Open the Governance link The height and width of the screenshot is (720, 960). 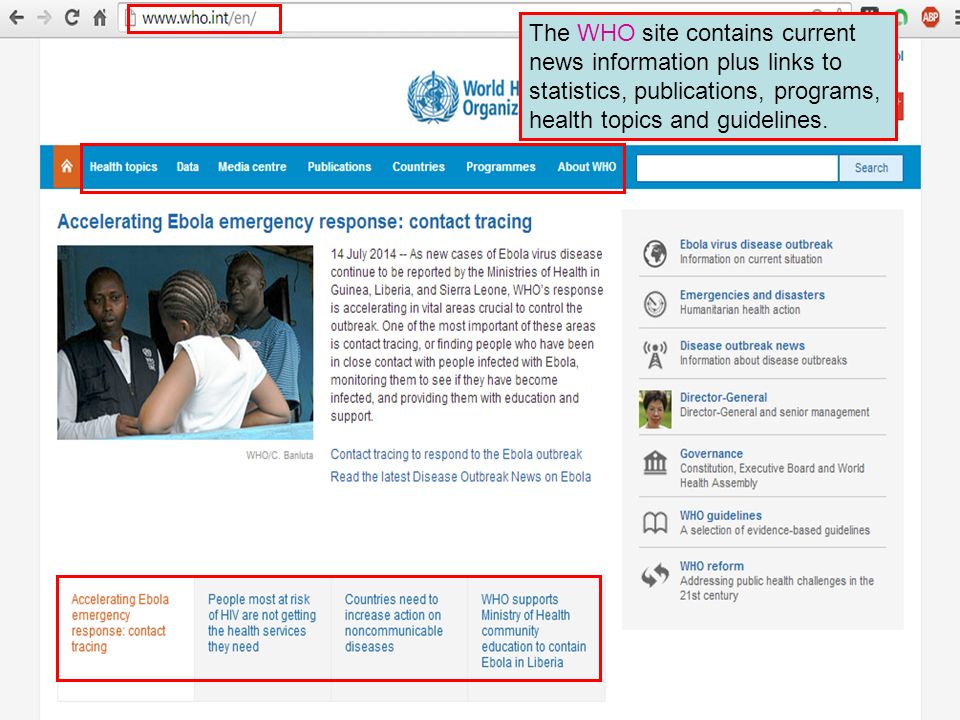[x=711, y=454]
